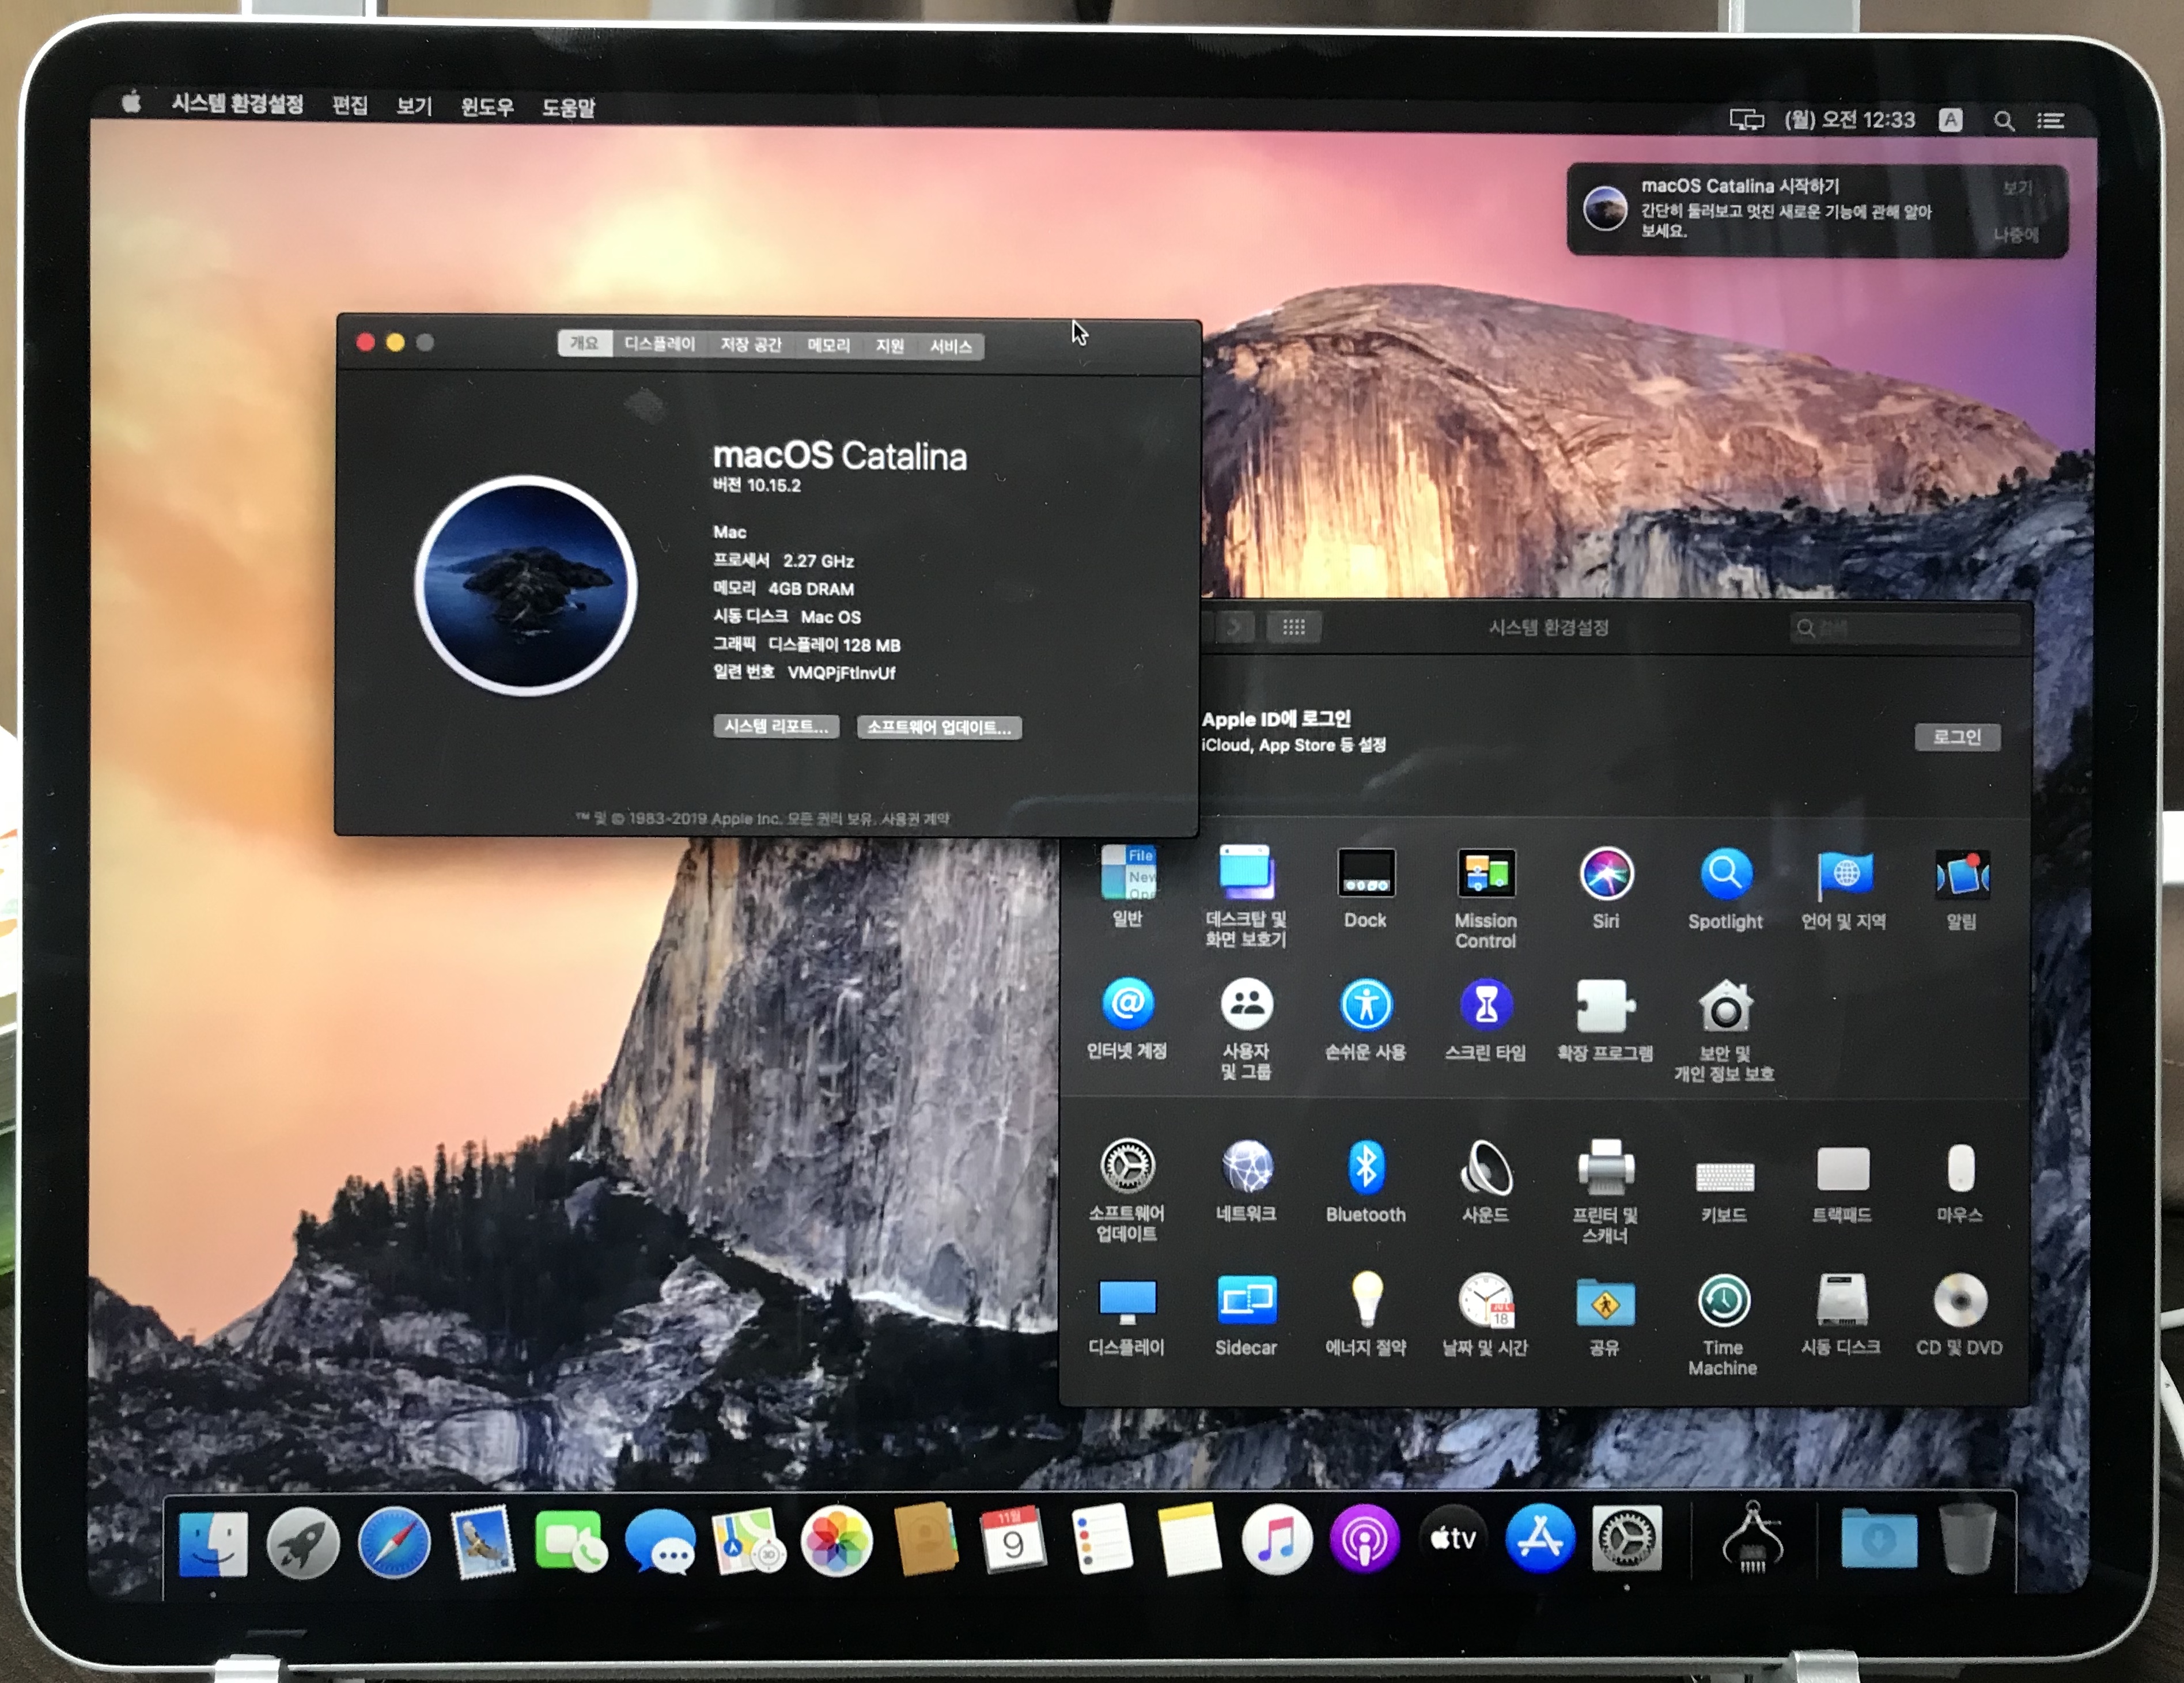Select the 메모리 tab
2184x1683 pixels.
pos(828,345)
